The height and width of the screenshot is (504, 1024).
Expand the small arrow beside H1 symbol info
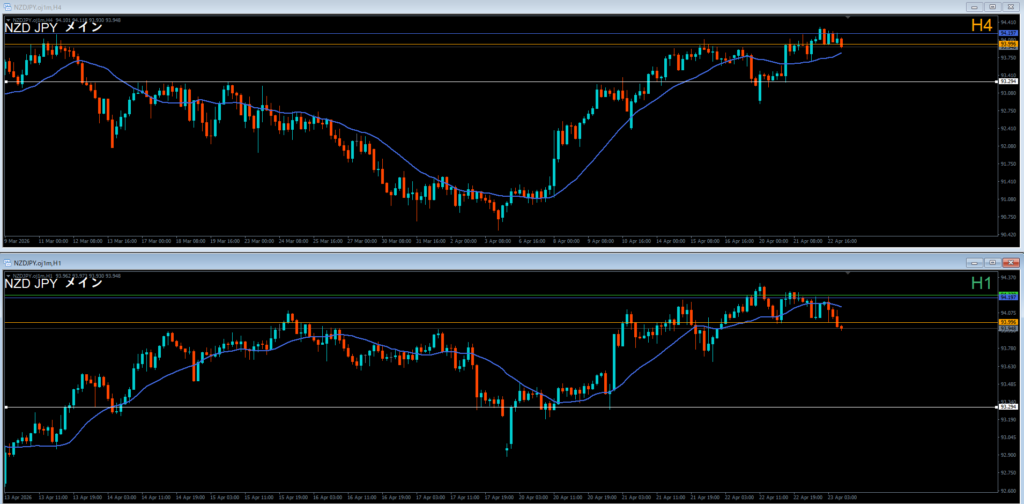8,274
